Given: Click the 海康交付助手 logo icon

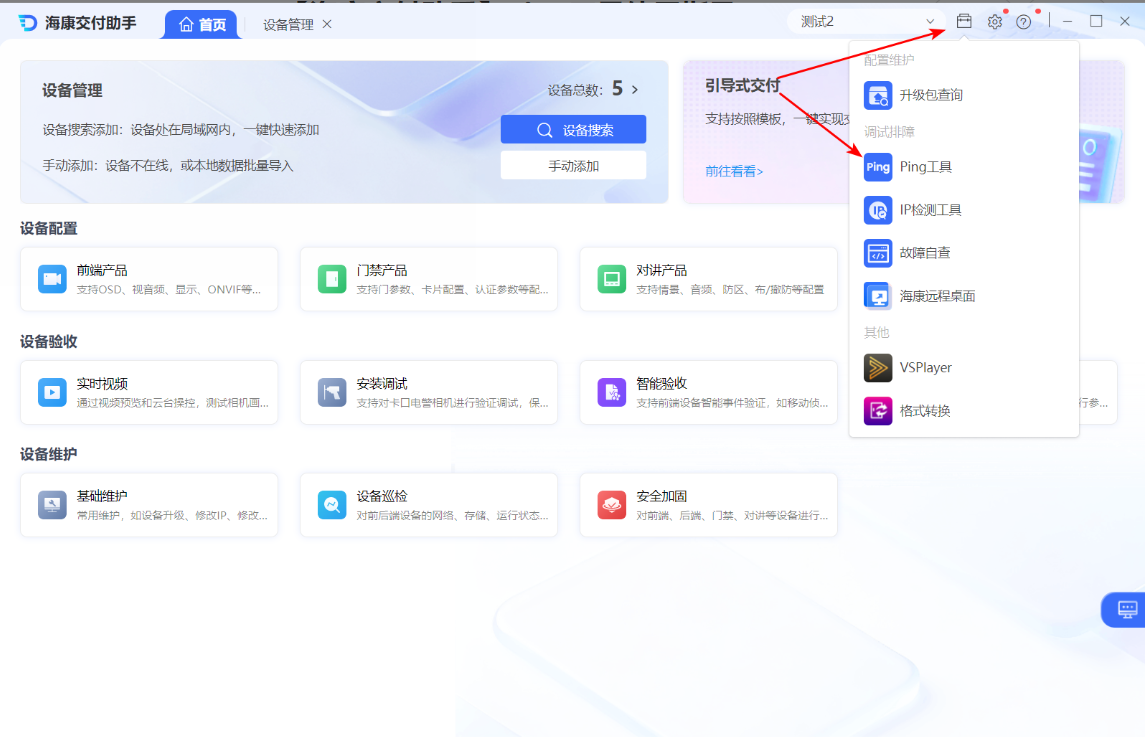Looking at the screenshot, I should [x=28, y=23].
